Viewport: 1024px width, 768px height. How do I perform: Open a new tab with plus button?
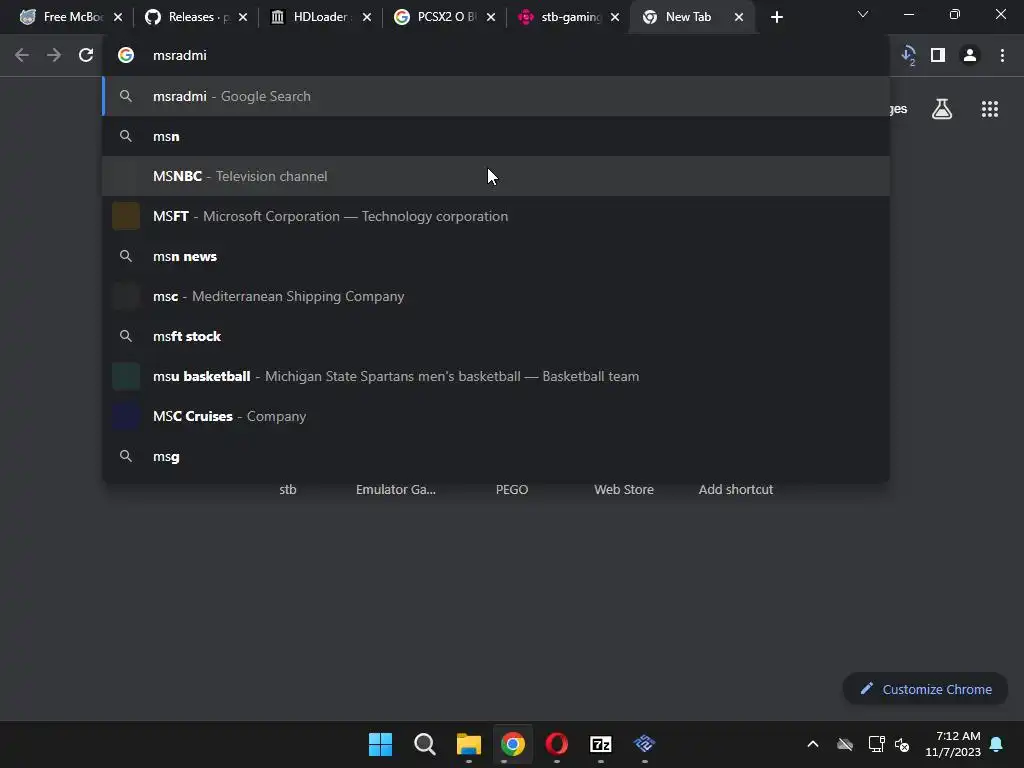776,17
